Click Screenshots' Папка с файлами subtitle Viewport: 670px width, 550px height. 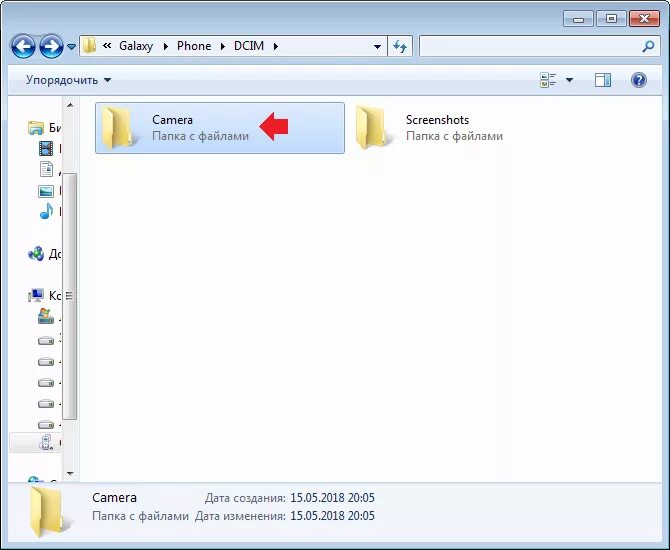[454, 136]
